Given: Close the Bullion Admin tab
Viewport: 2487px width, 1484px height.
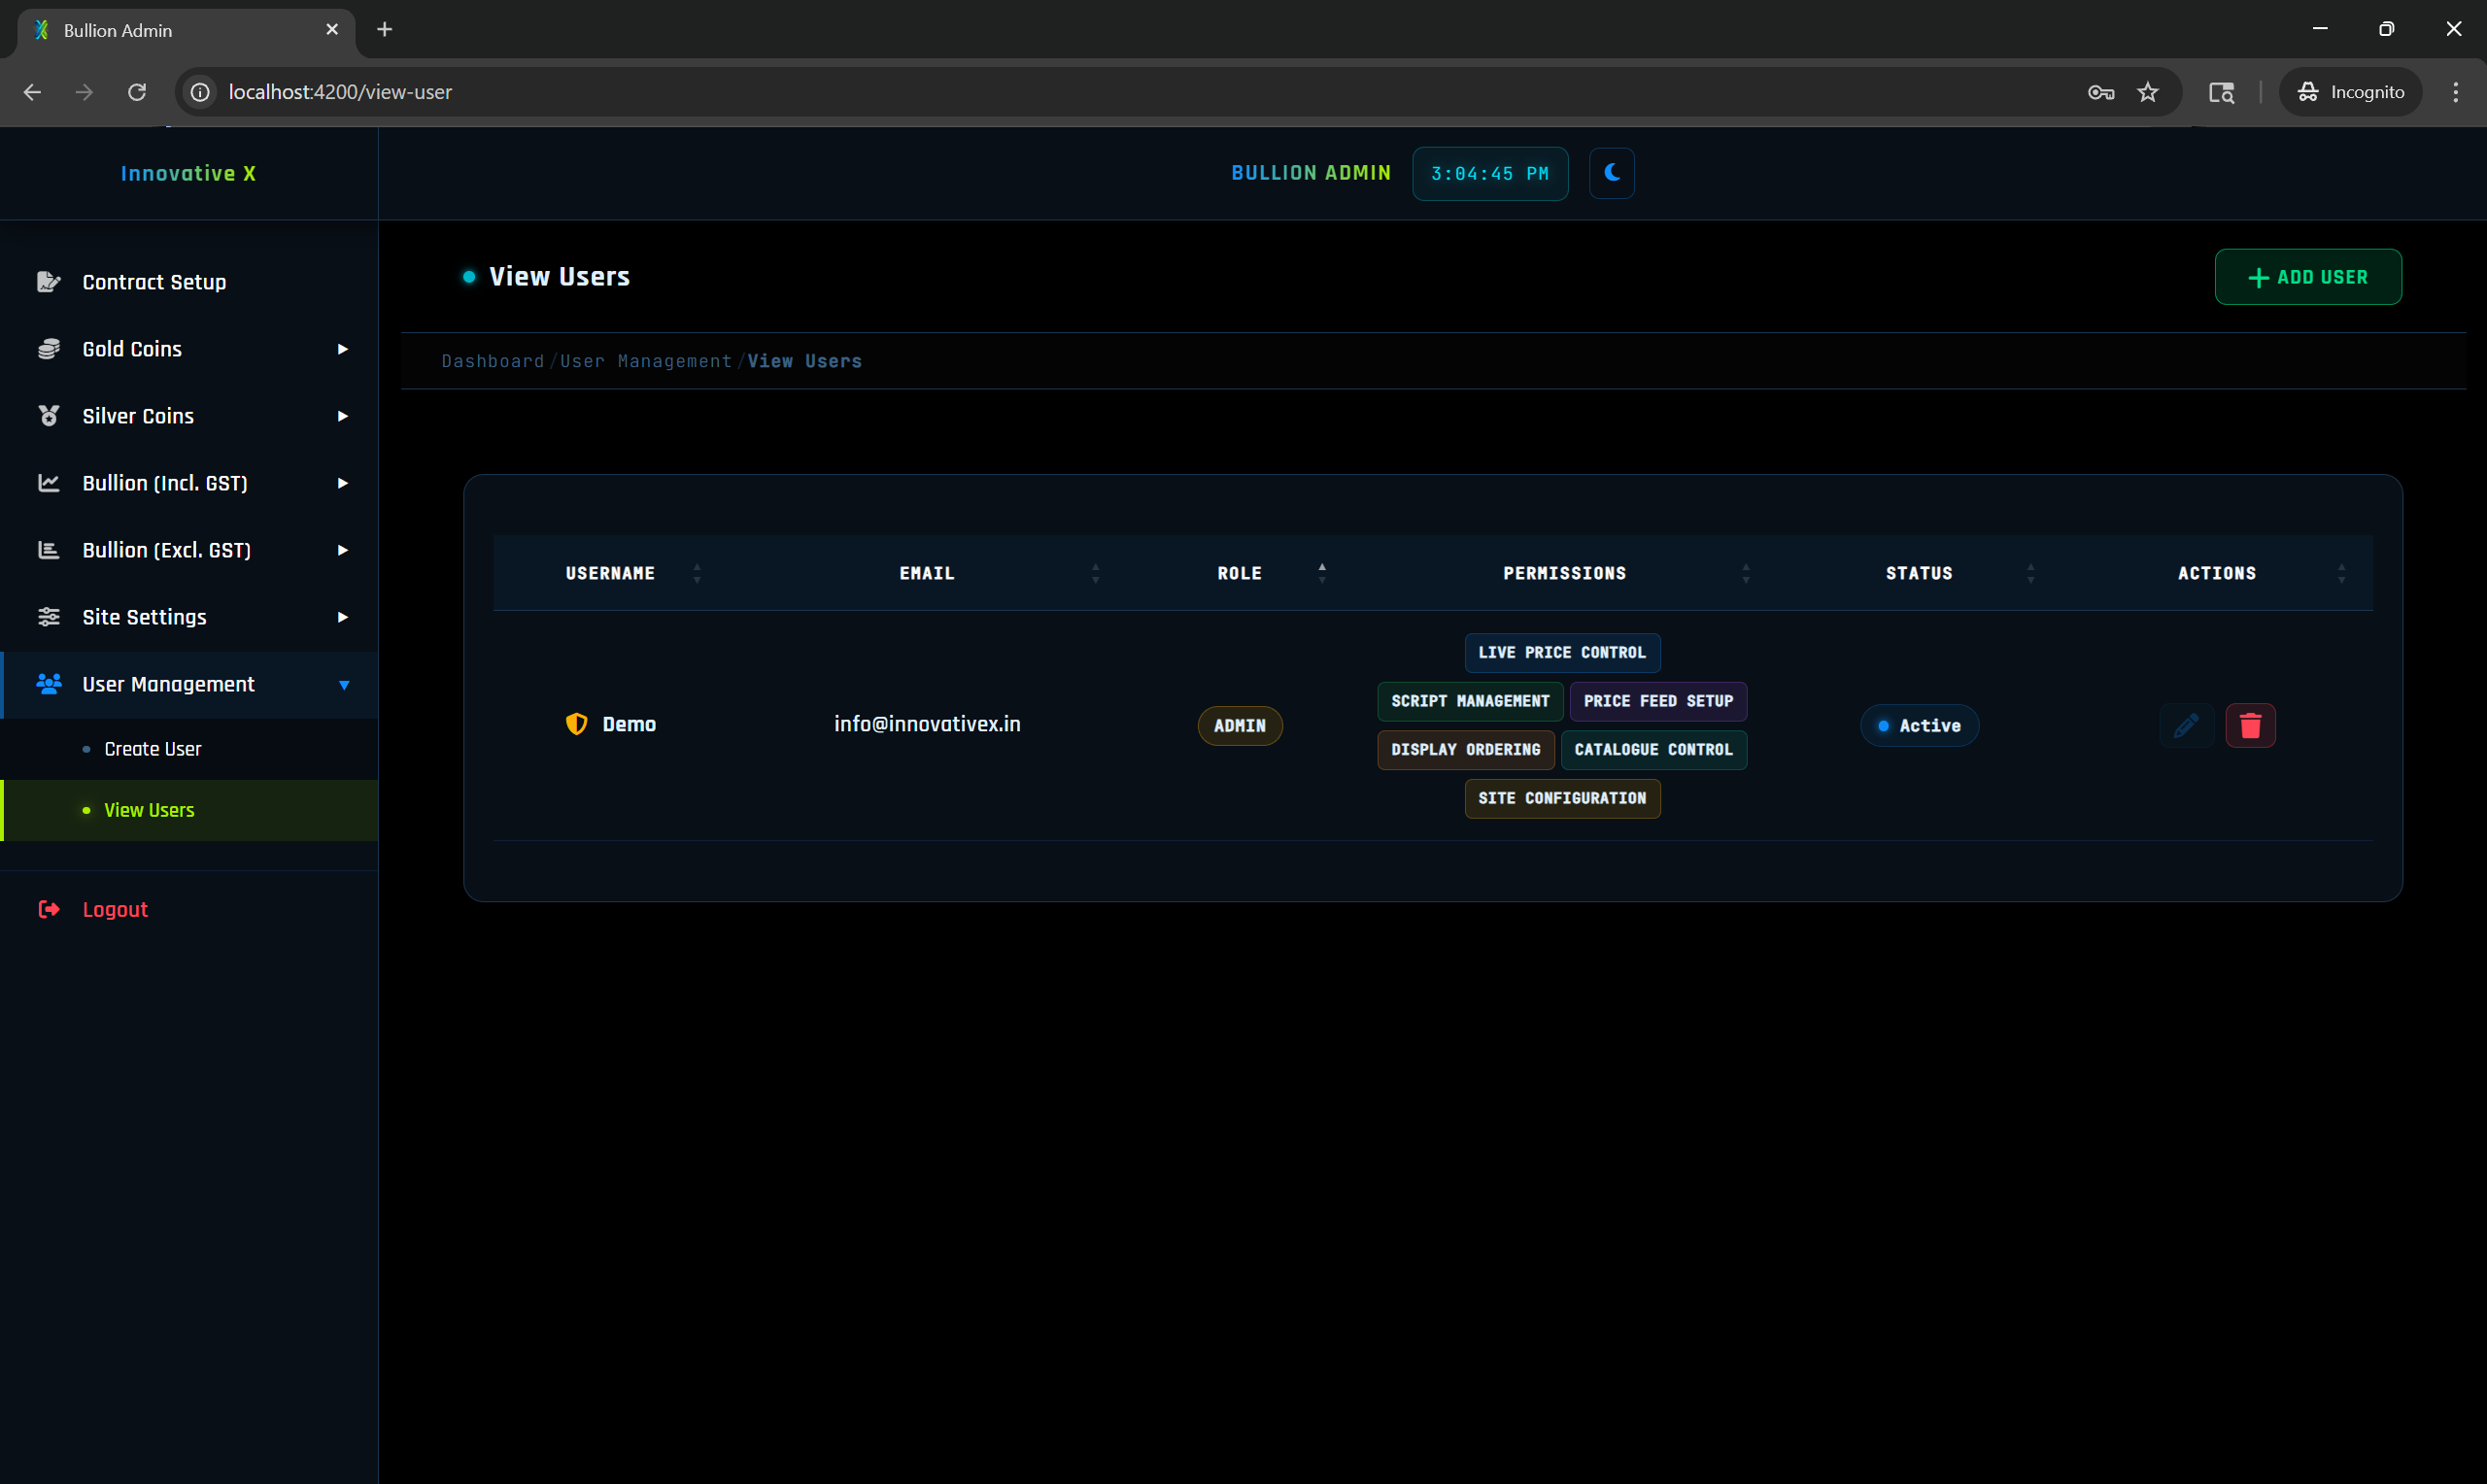Looking at the screenshot, I should click(x=332, y=30).
